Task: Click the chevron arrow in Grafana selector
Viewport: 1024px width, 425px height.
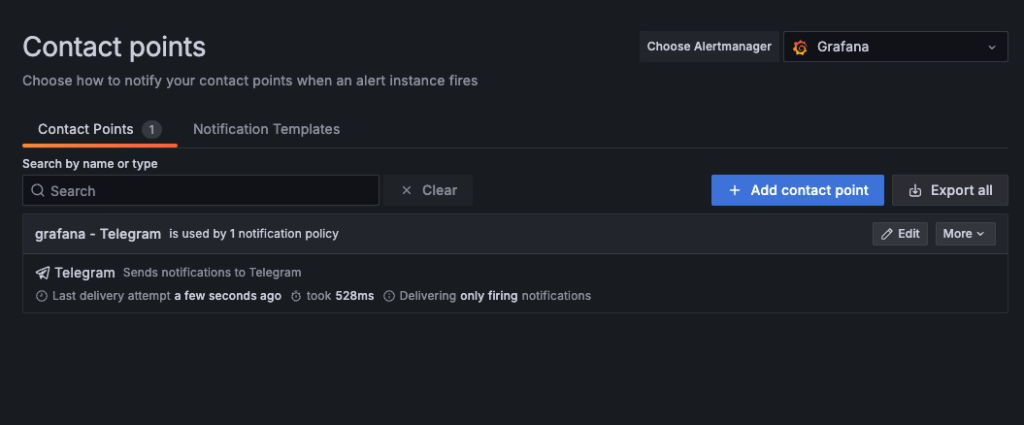Action: coord(992,48)
